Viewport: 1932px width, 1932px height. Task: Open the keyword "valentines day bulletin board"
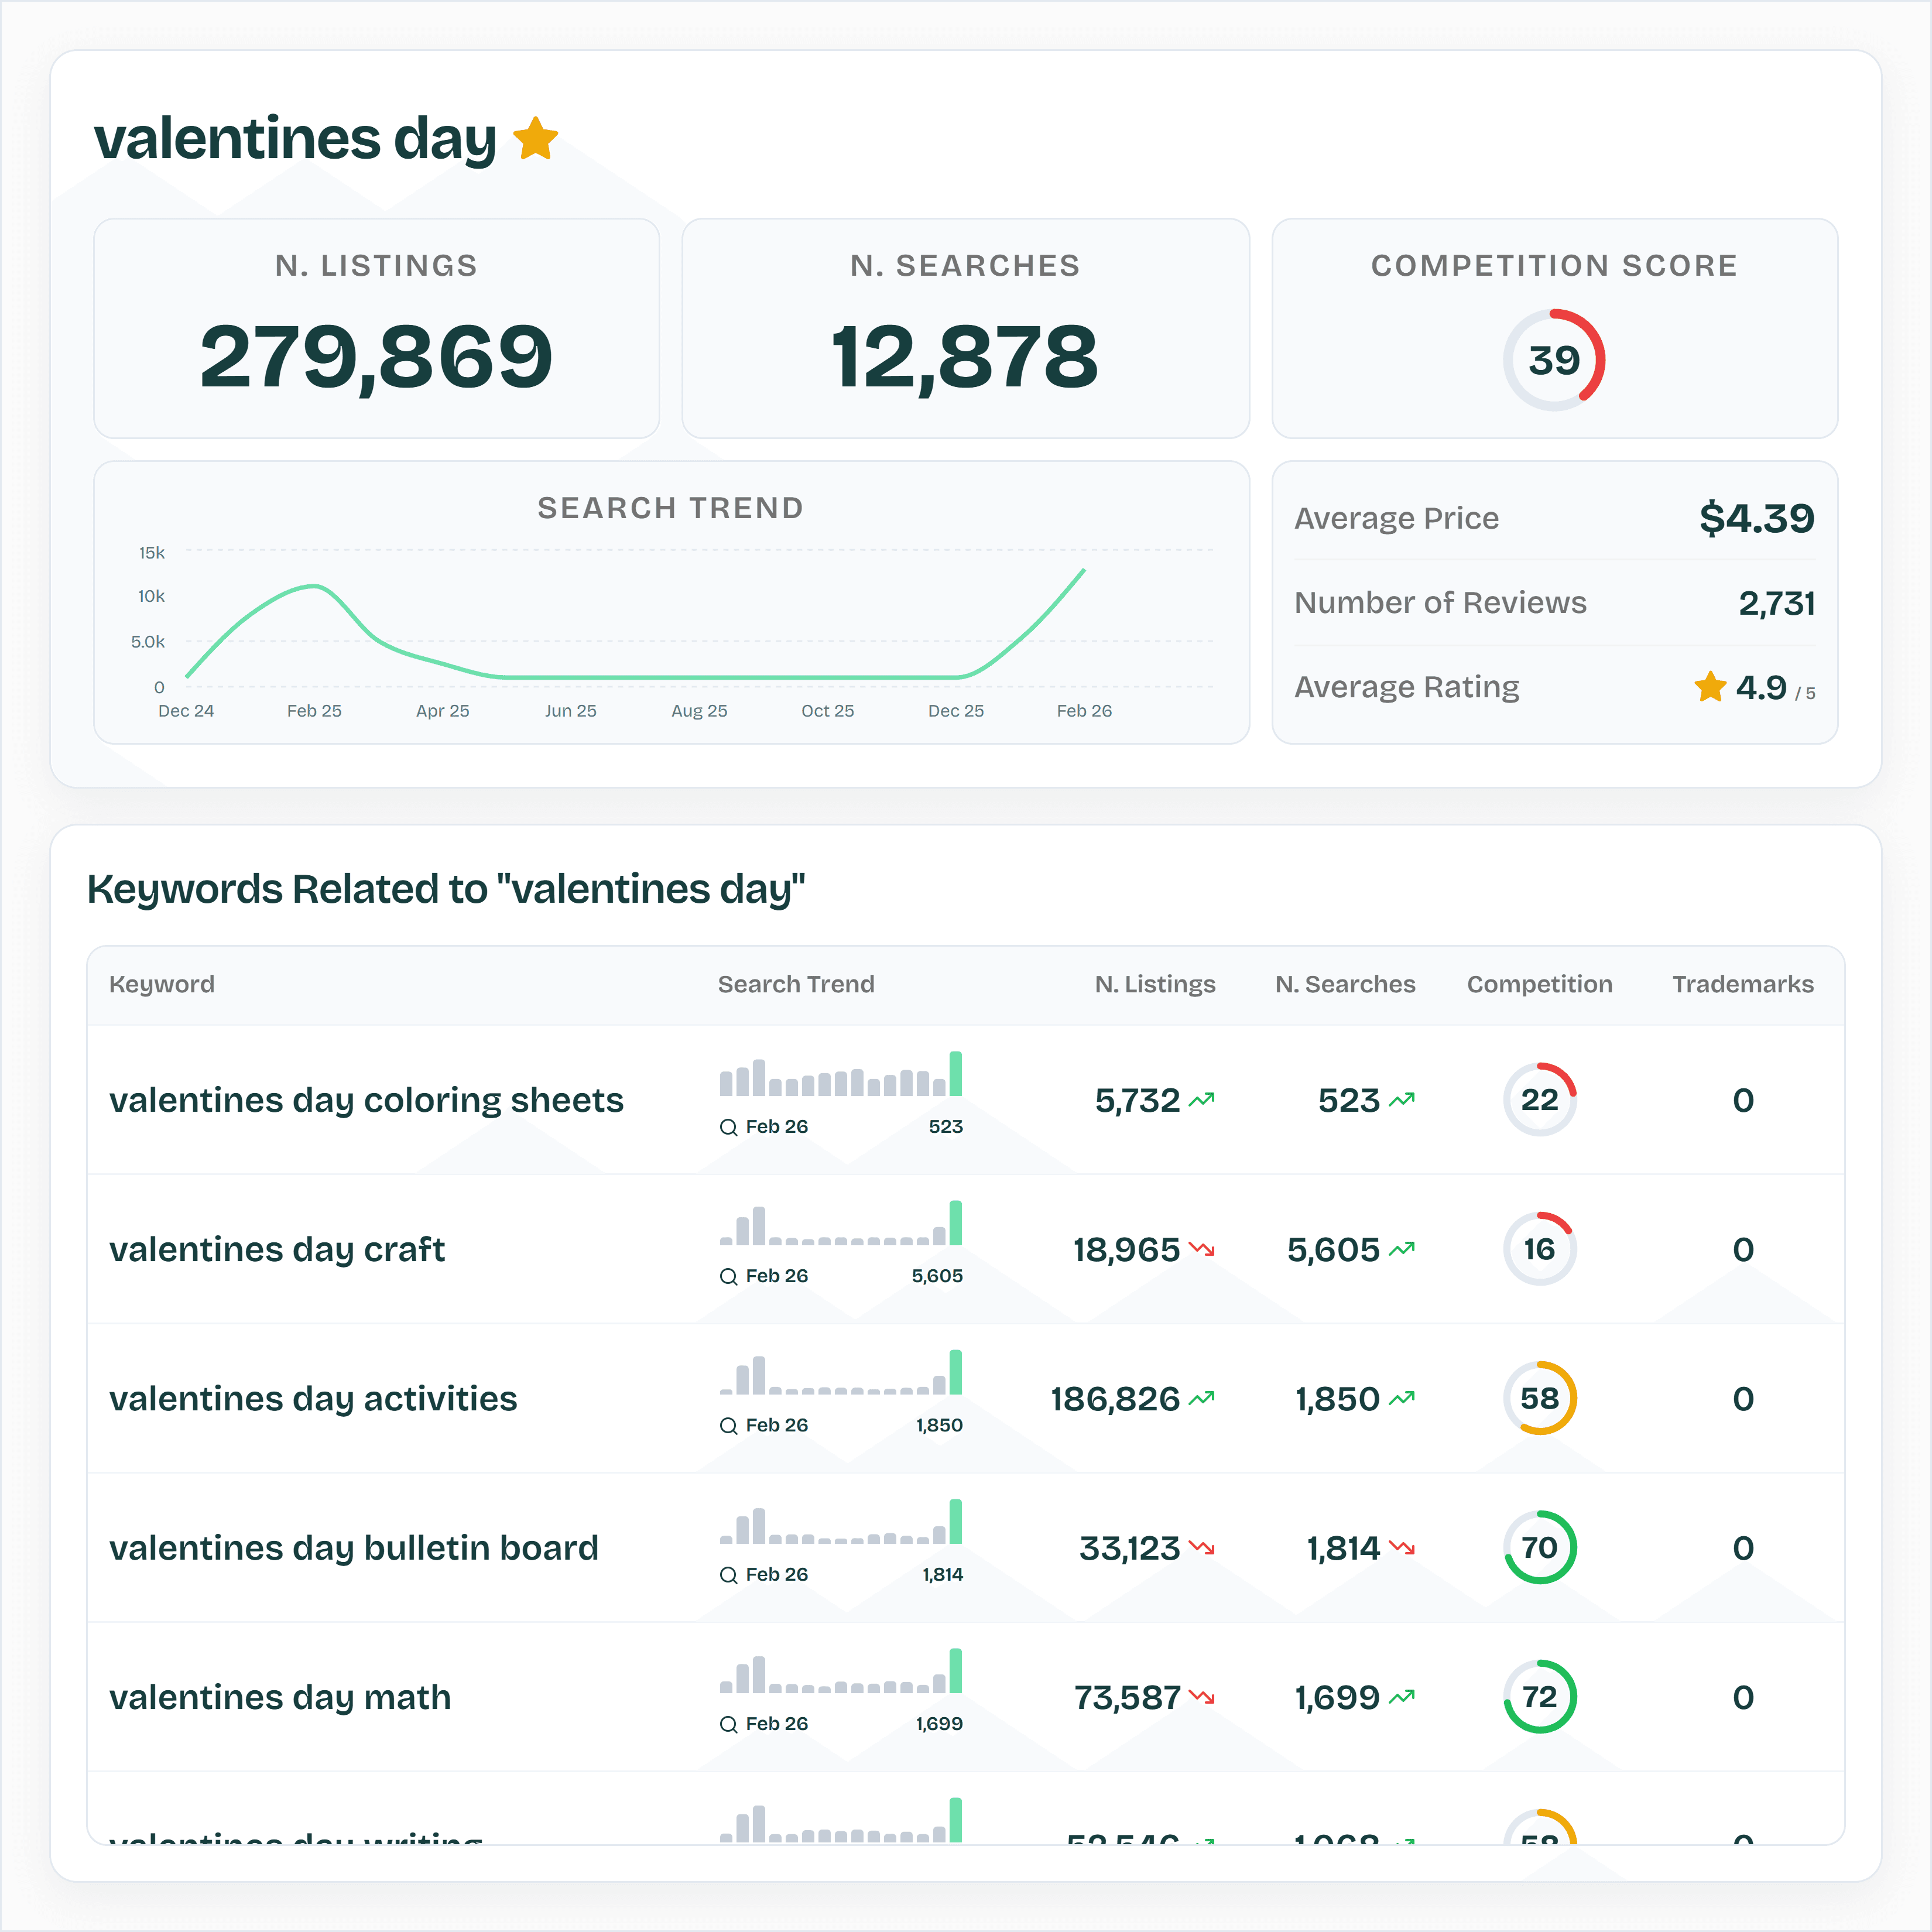point(354,1548)
